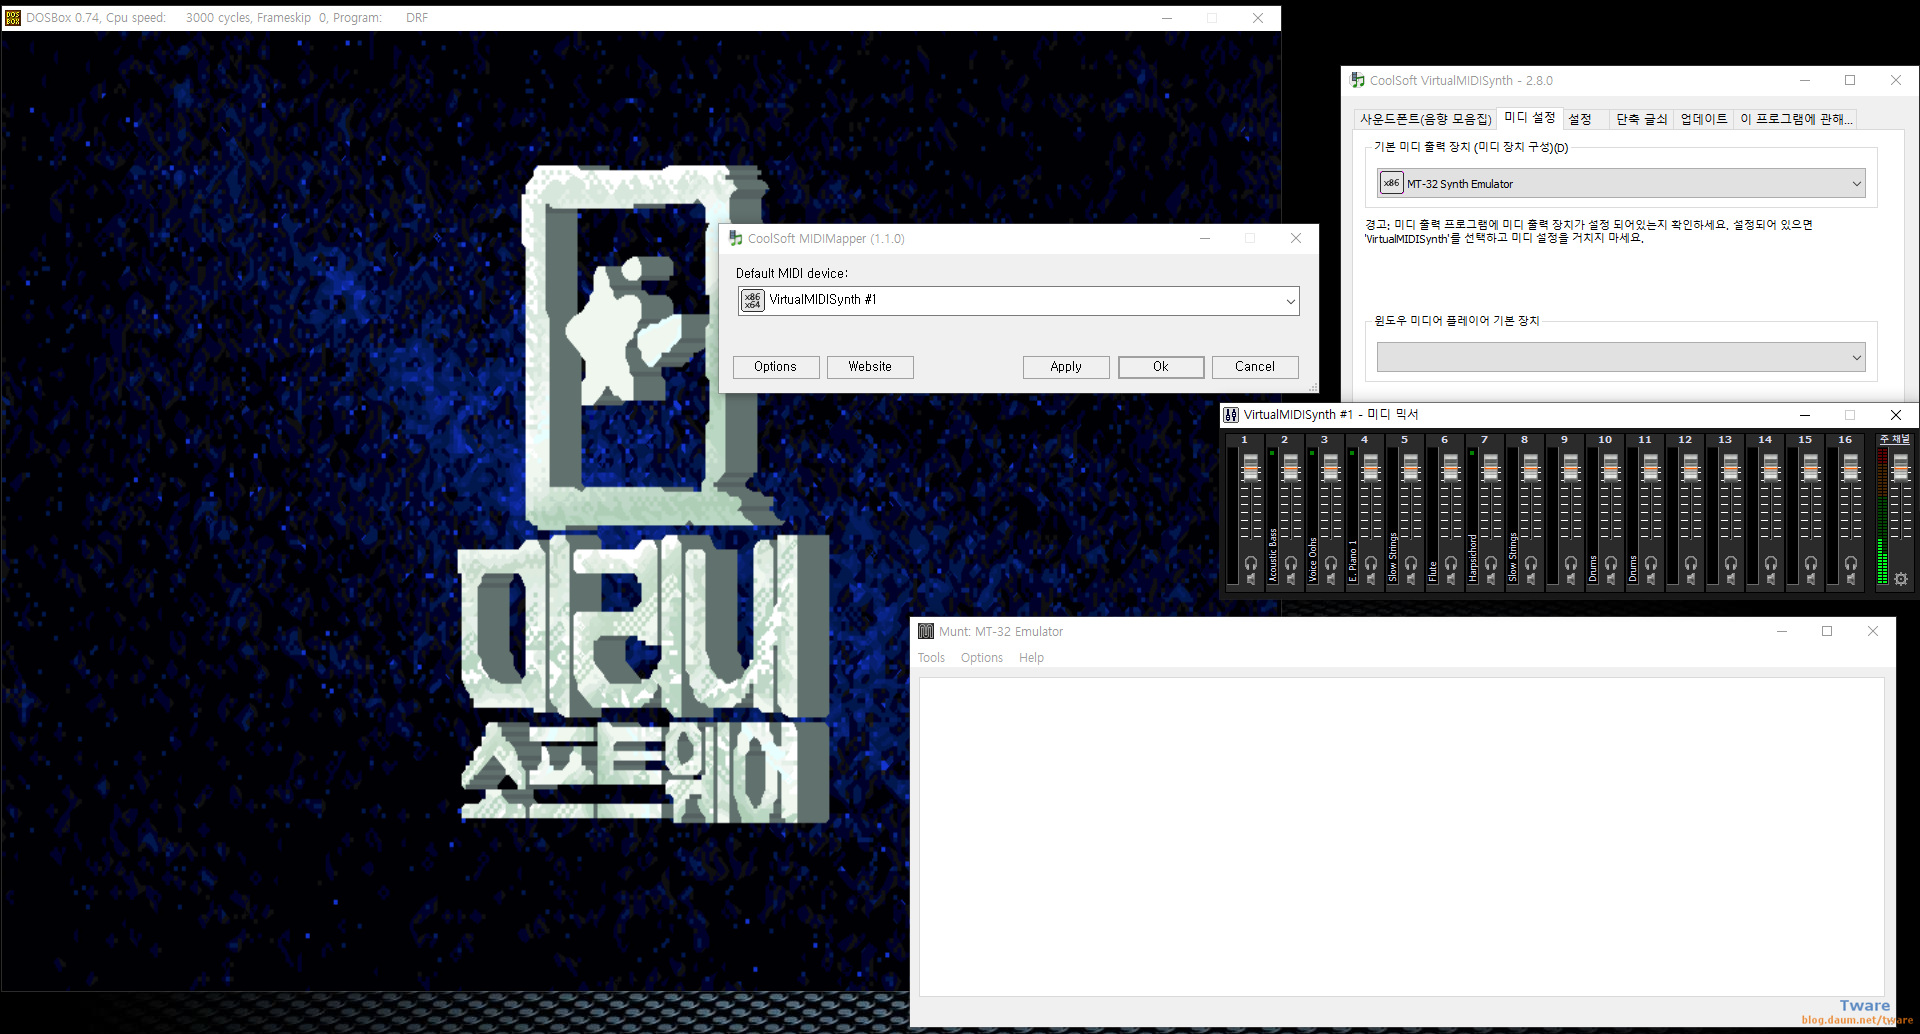The image size is (1920, 1034).
Task: Mute Voice Oohs channel 3 speaker
Action: pos(1331,579)
